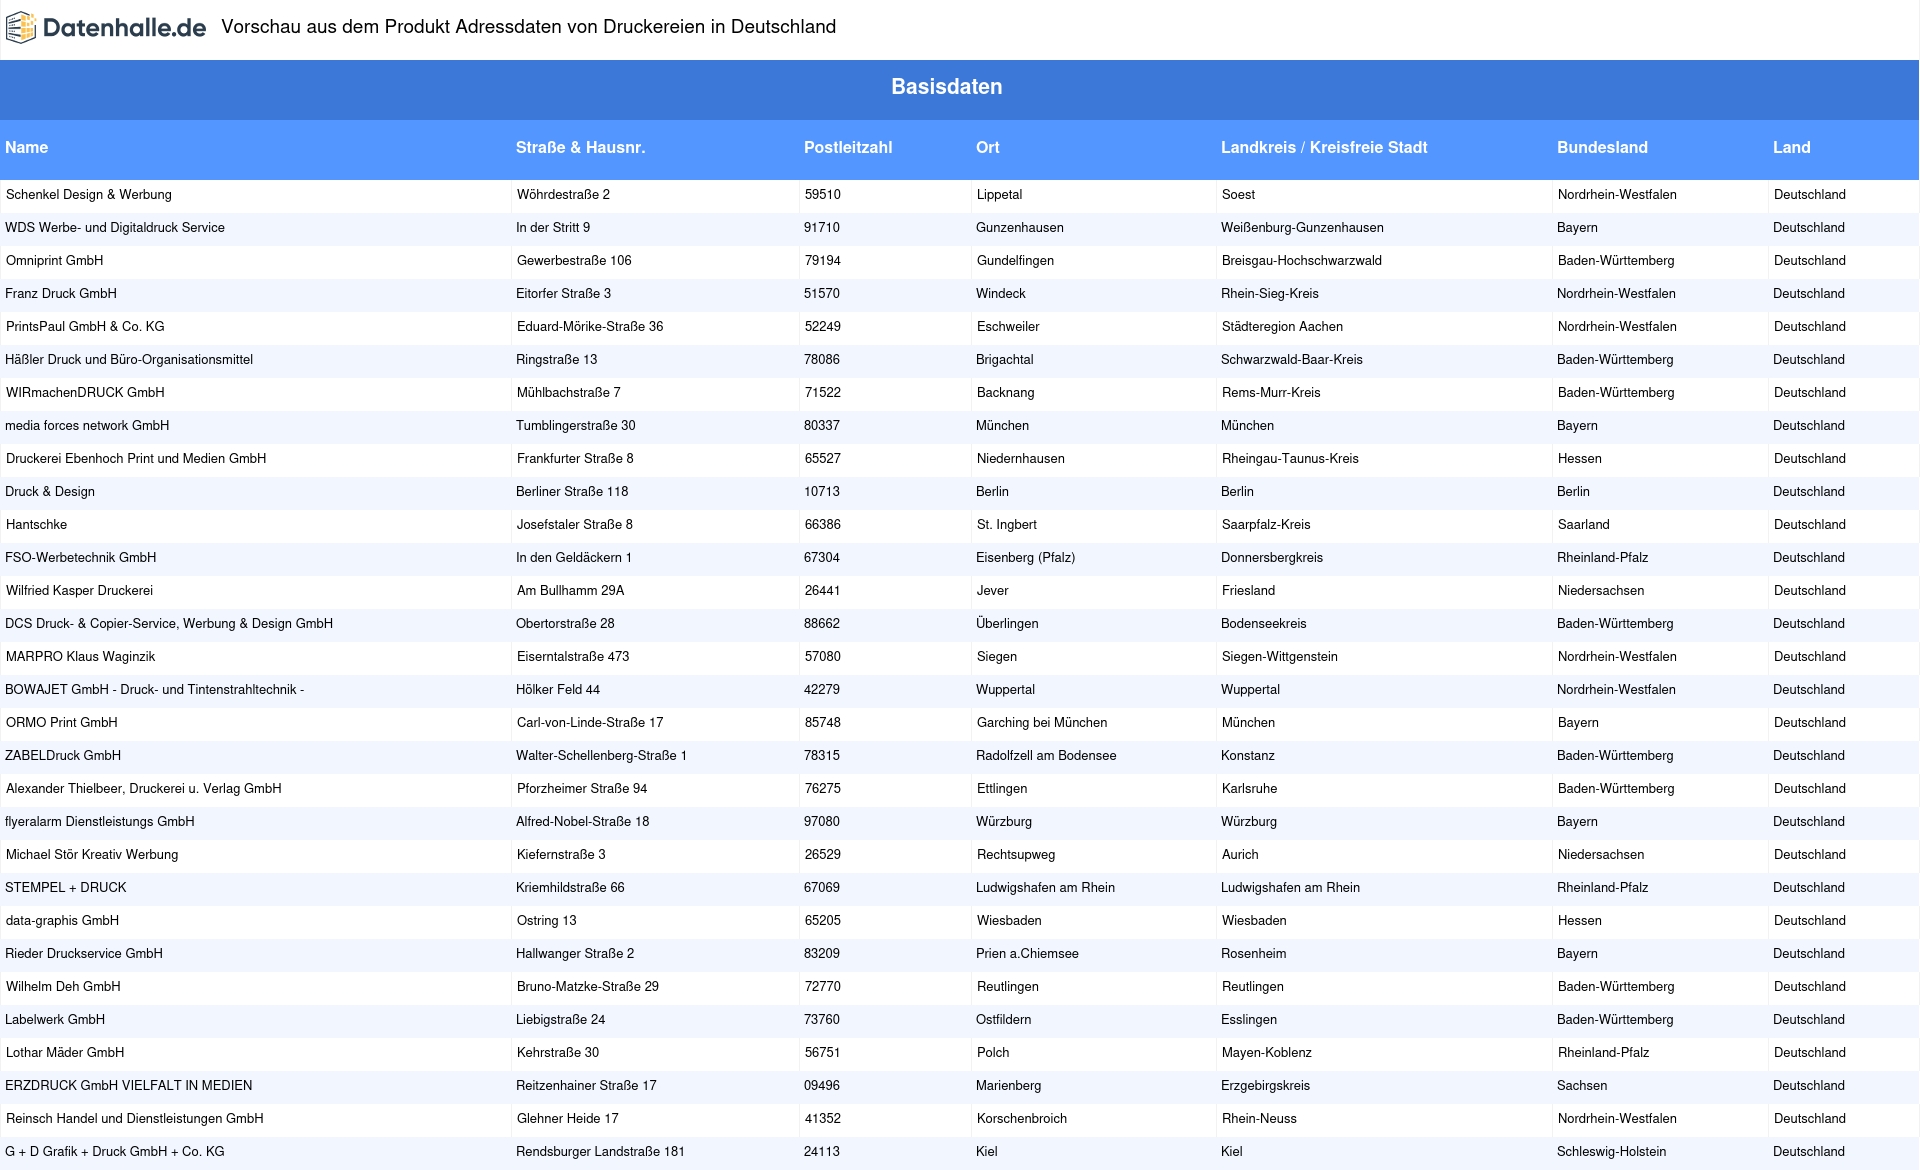Click the city Gunzenhausen
The image size is (1920, 1170).
tap(1020, 228)
